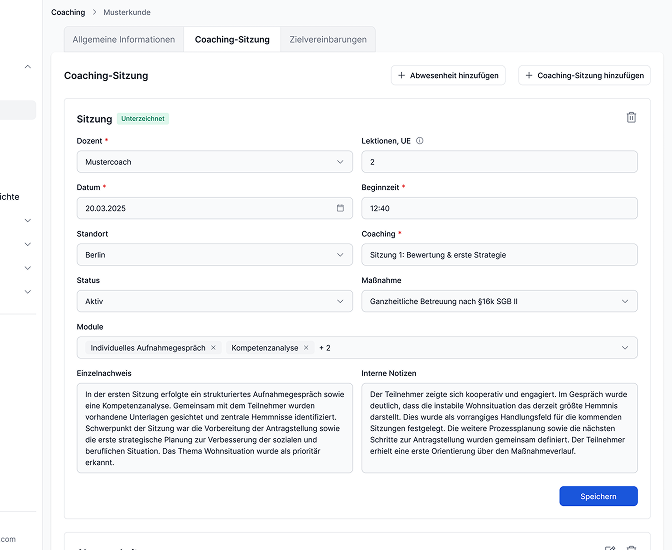
Task: Go to Coaching in the breadcrumb
Action: tap(68, 12)
